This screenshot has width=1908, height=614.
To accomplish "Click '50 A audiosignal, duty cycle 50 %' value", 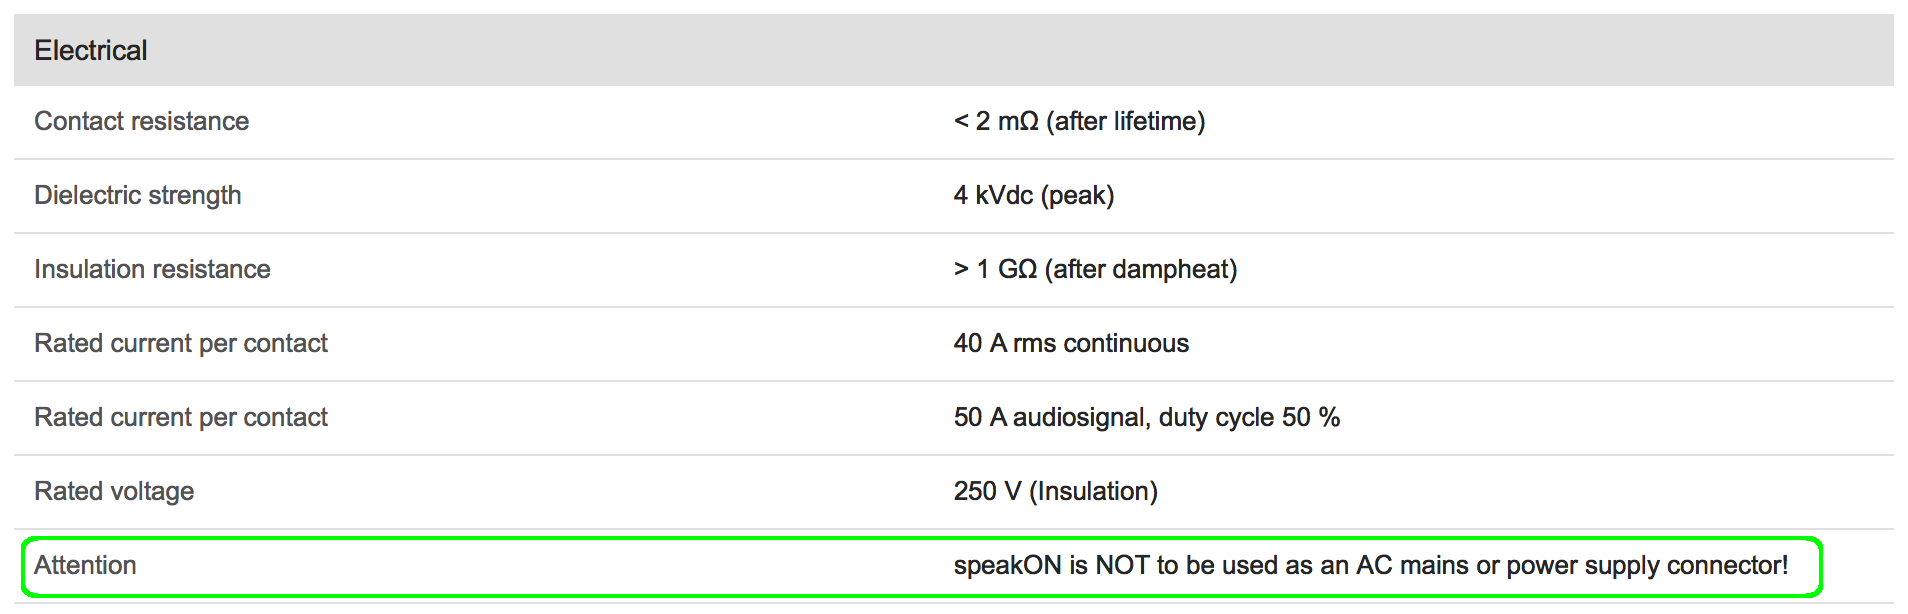I will (x=1146, y=417).
